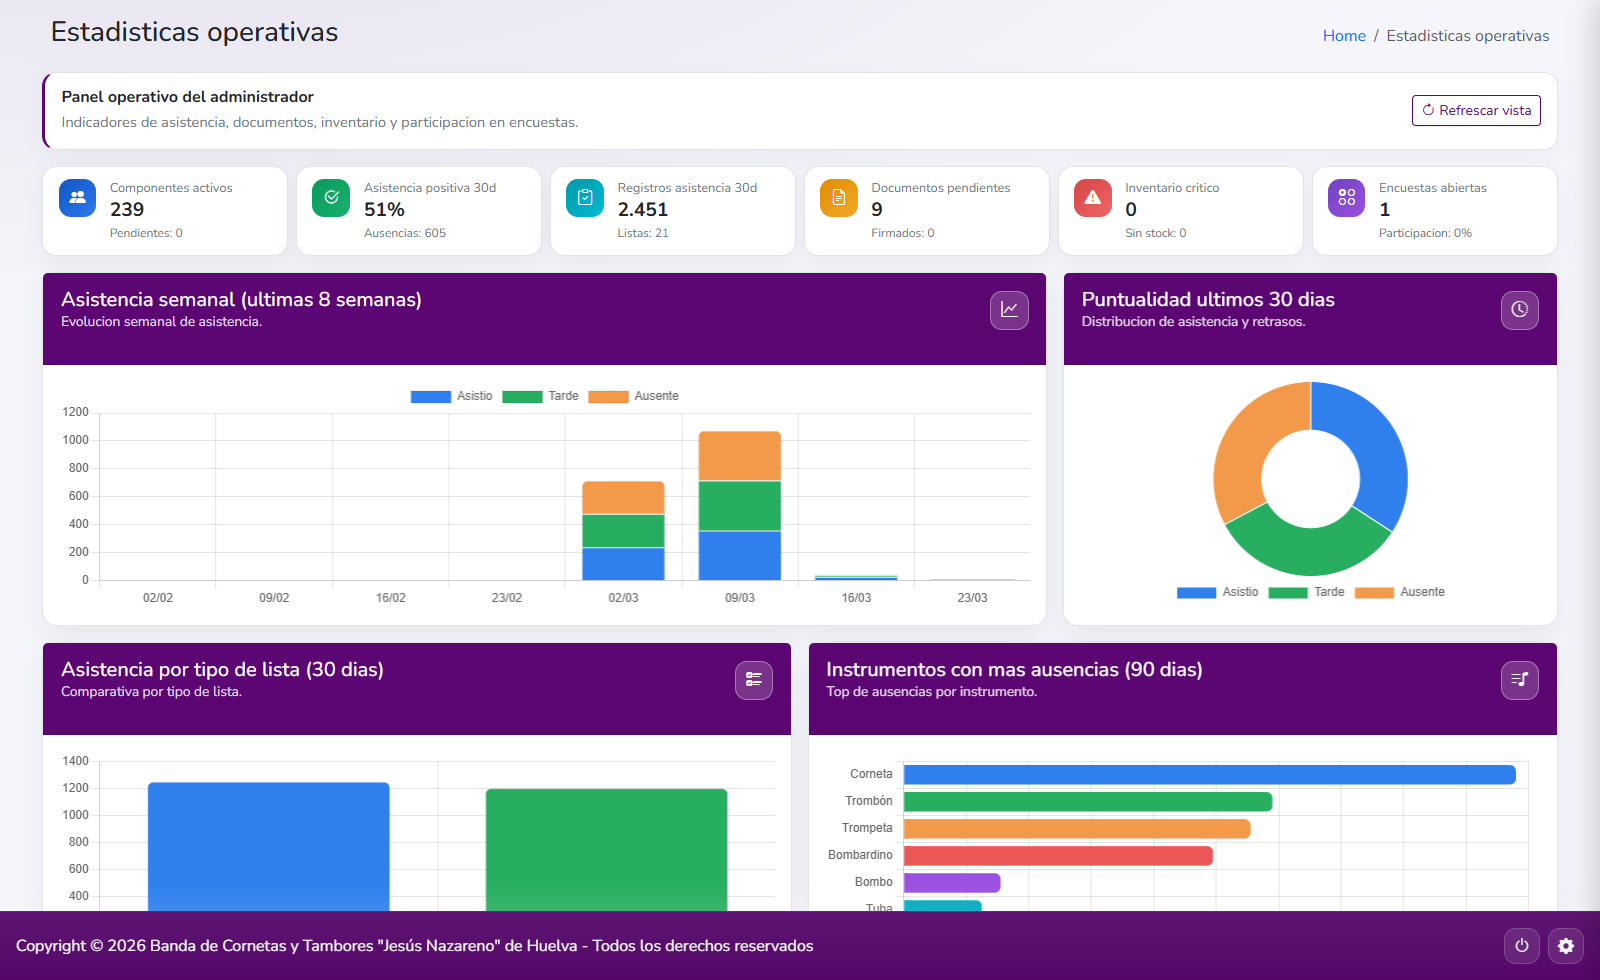The width and height of the screenshot is (1600, 980).
Task: Click the Corneta bar in absences chart
Action: click(1209, 775)
